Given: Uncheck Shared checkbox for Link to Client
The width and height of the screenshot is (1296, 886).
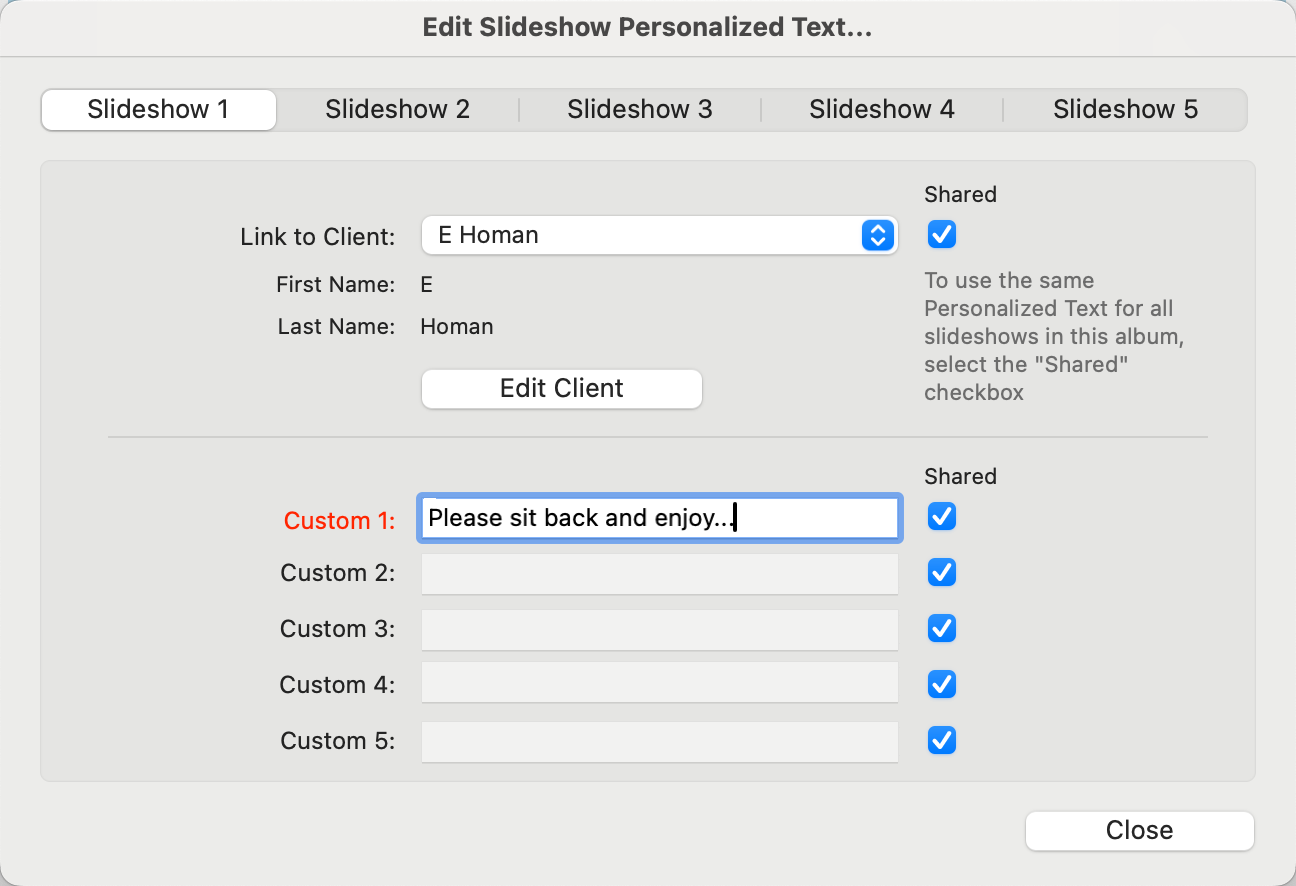Looking at the screenshot, I should point(942,234).
